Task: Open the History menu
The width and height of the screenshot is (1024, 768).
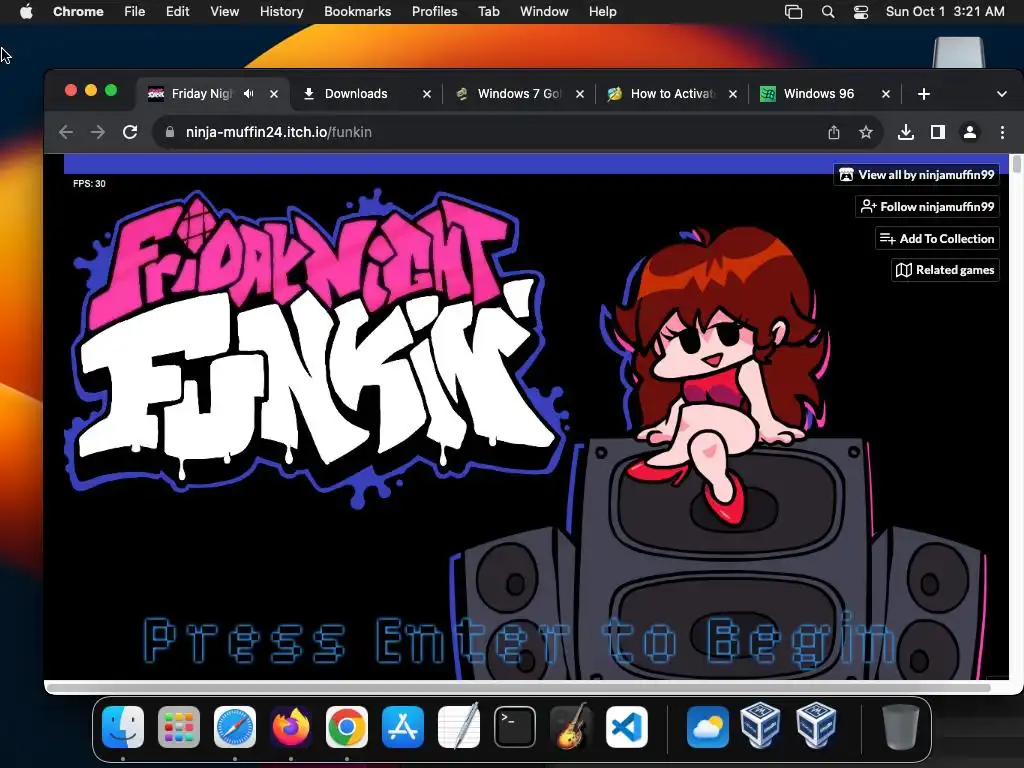Action: (x=281, y=12)
